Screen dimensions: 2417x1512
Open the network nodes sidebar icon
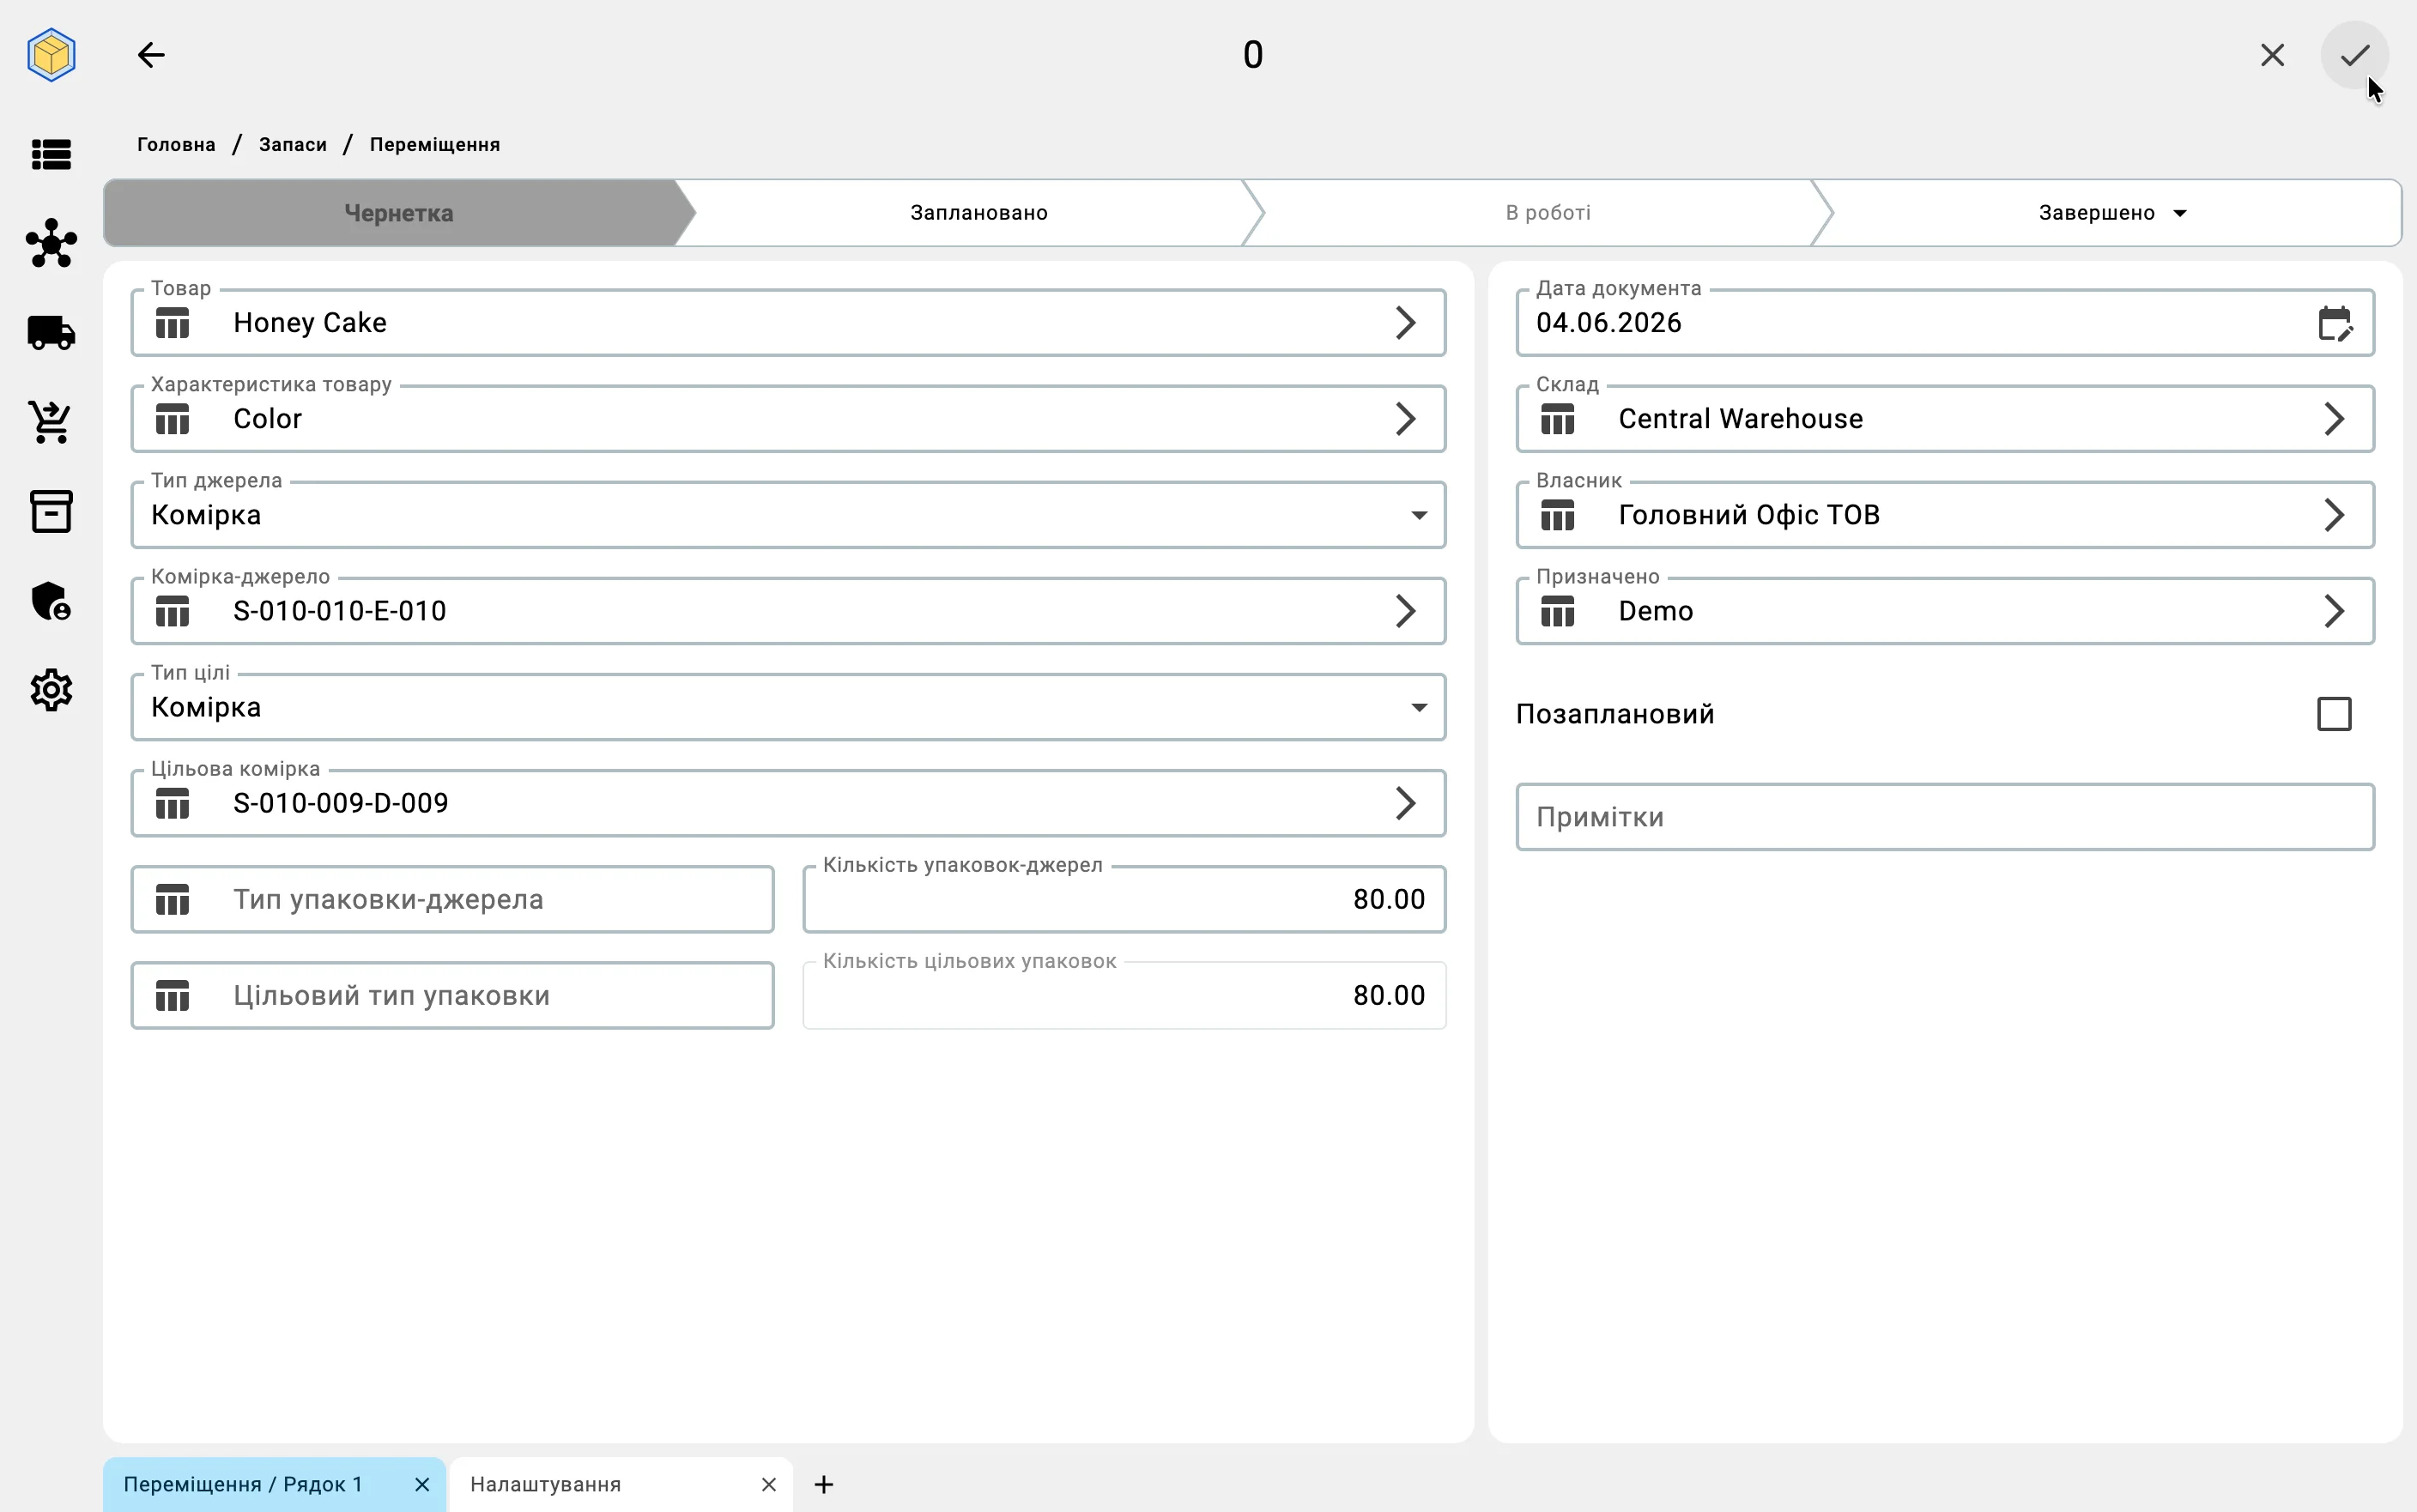point(51,243)
